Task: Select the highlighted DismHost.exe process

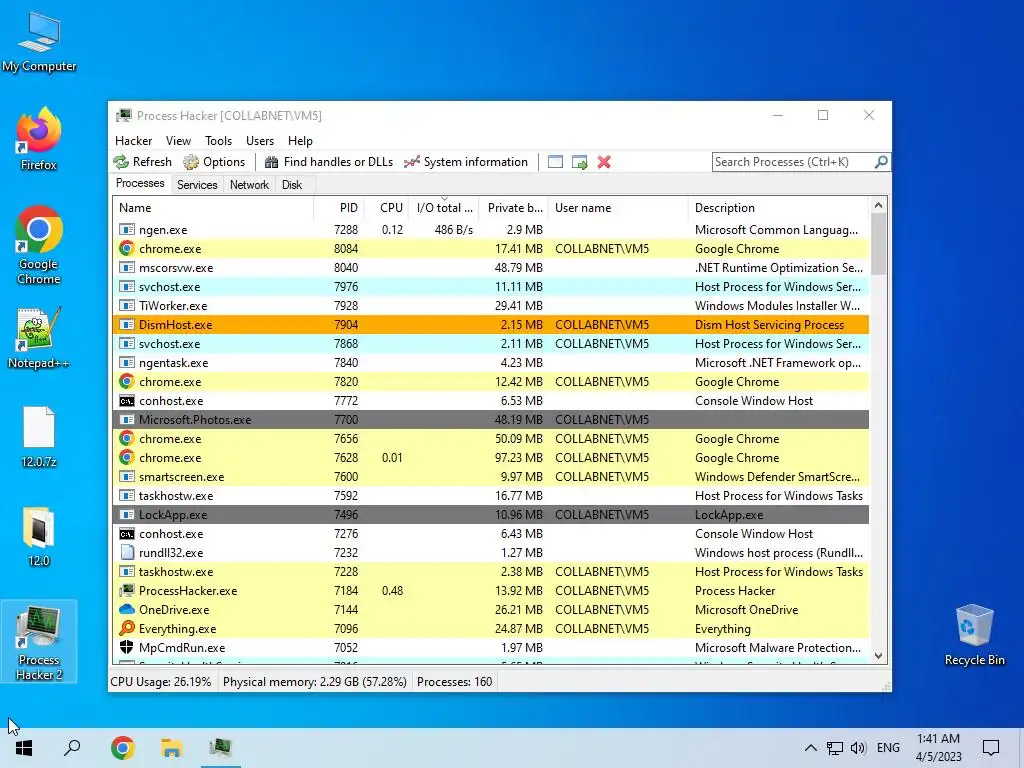Action: (491, 325)
